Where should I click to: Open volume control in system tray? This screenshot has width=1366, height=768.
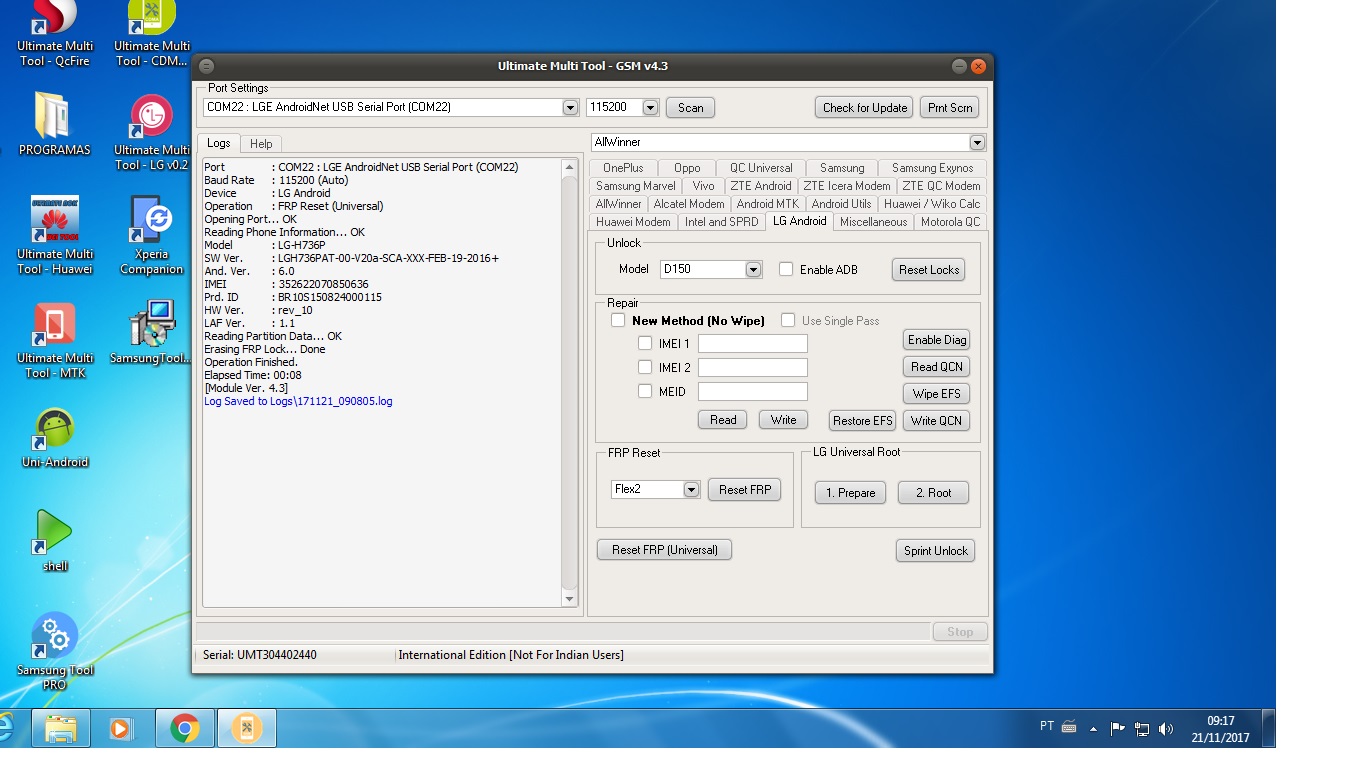pos(1166,729)
